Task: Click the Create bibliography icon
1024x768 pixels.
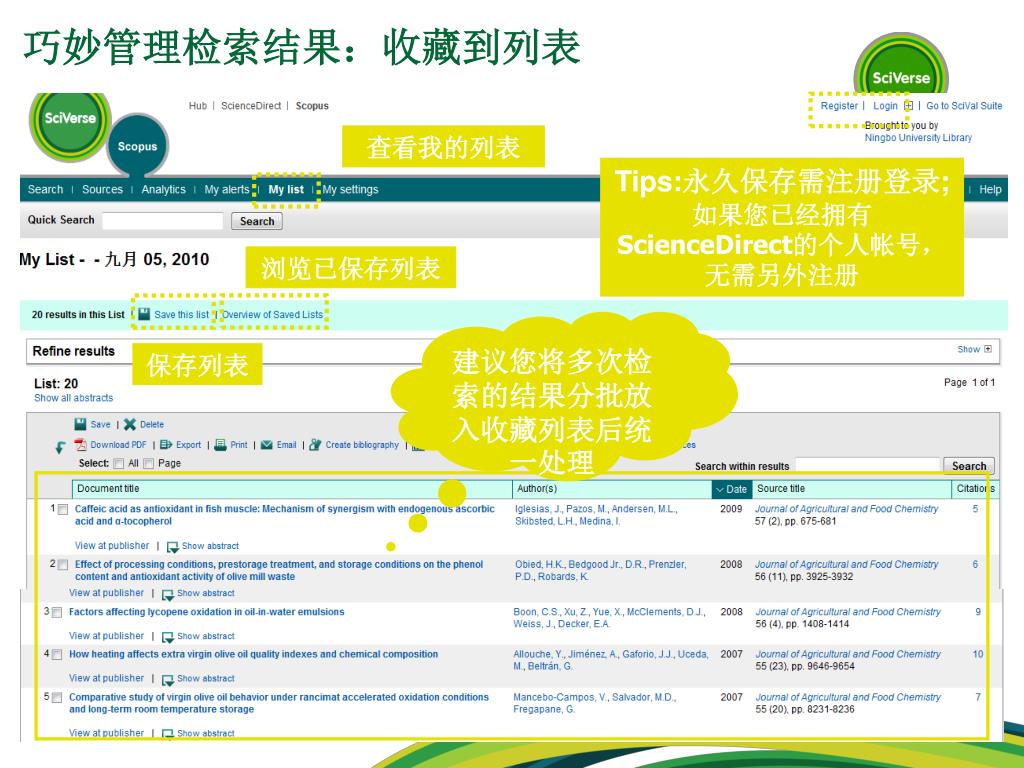Action: click(315, 445)
